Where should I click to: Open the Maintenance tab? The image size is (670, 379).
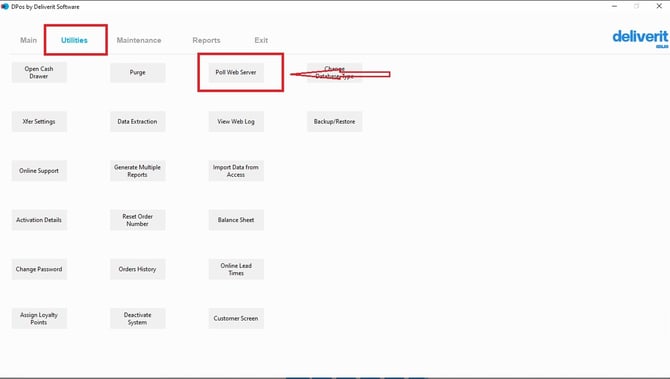point(139,40)
